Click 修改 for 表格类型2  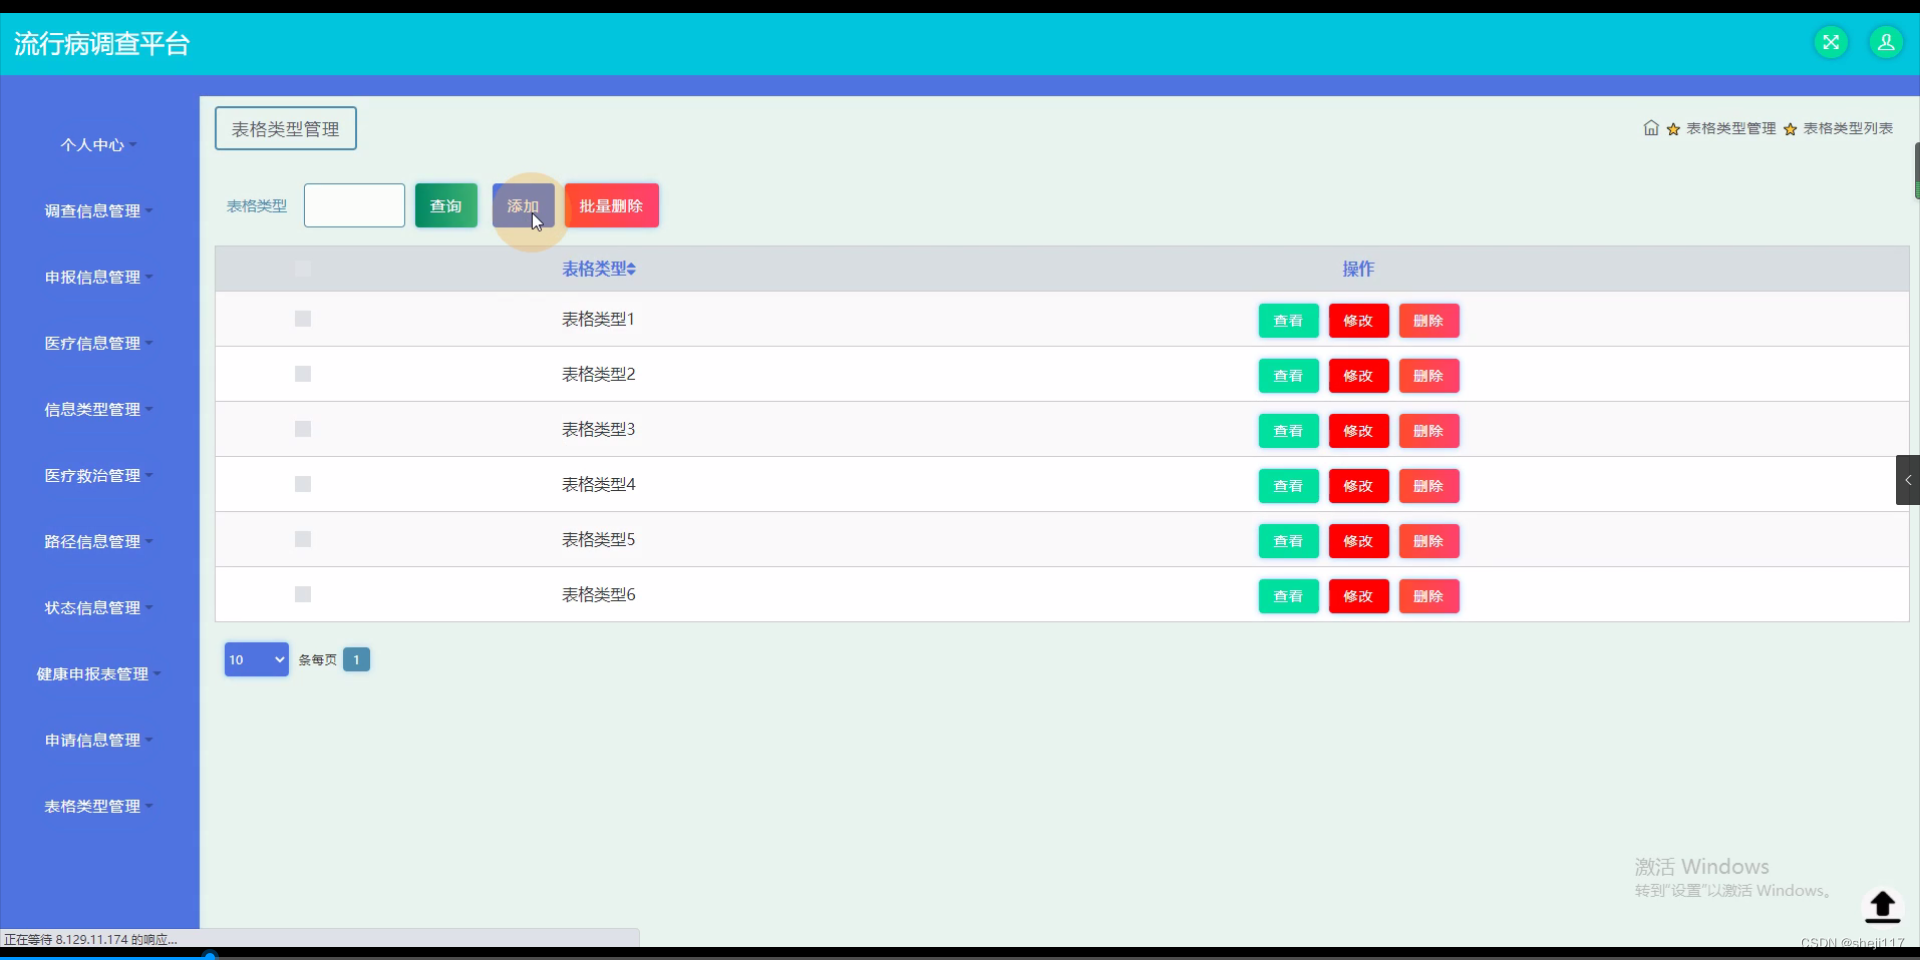pyautogui.click(x=1358, y=376)
